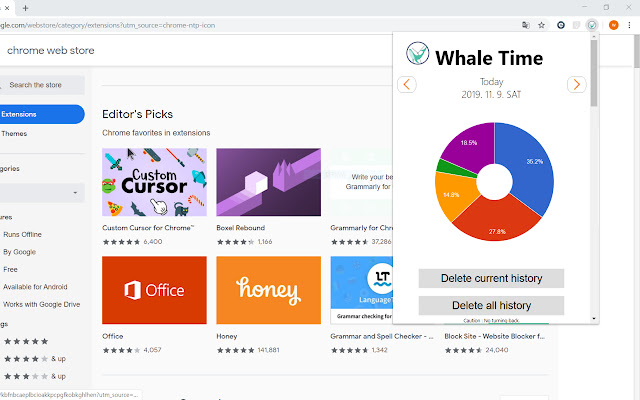Viewport: 640px width, 400px height.
Task: Click the Office 4,057 rating count
Action: click(152, 350)
